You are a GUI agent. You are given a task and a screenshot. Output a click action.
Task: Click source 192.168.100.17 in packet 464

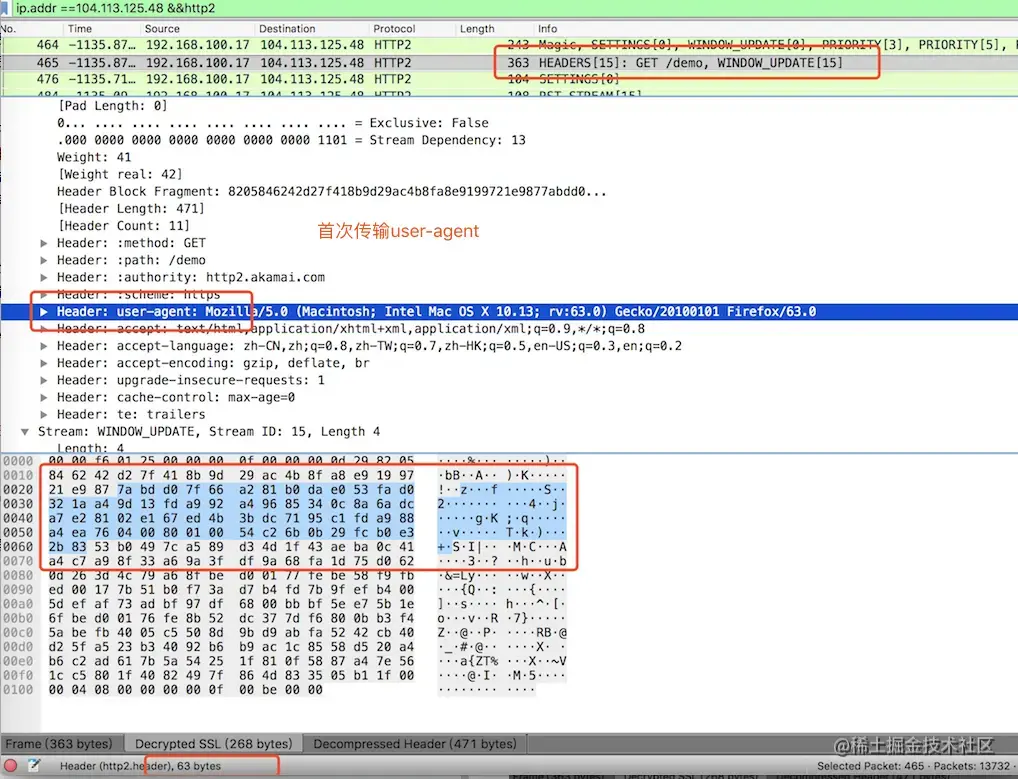click(197, 45)
